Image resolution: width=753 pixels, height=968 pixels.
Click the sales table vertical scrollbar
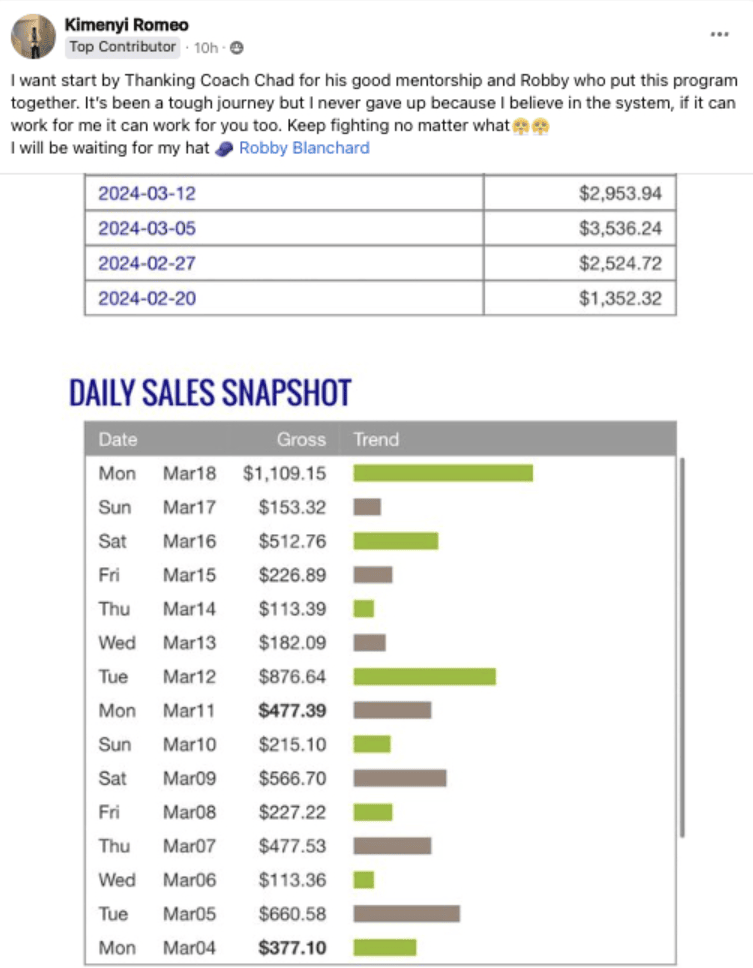(x=682, y=647)
